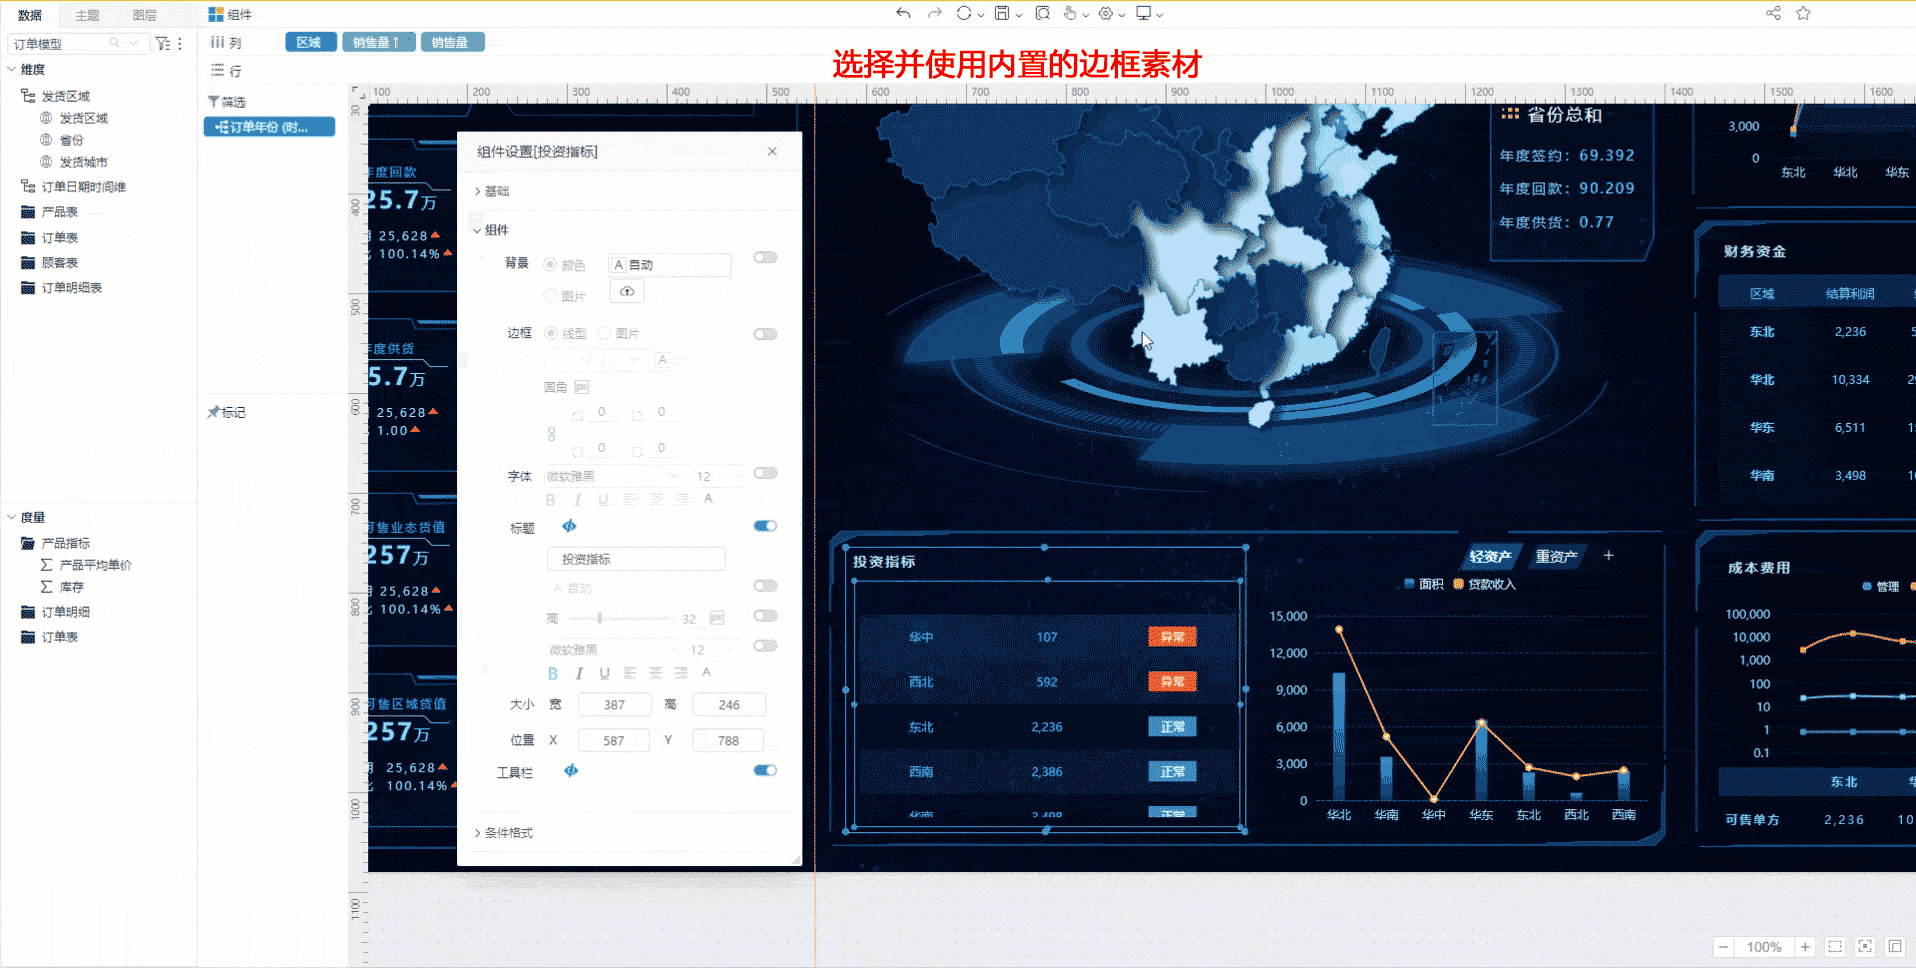Click the fullscreen icon at far bottom right
This screenshot has height=968, width=1916.
(x=1895, y=946)
